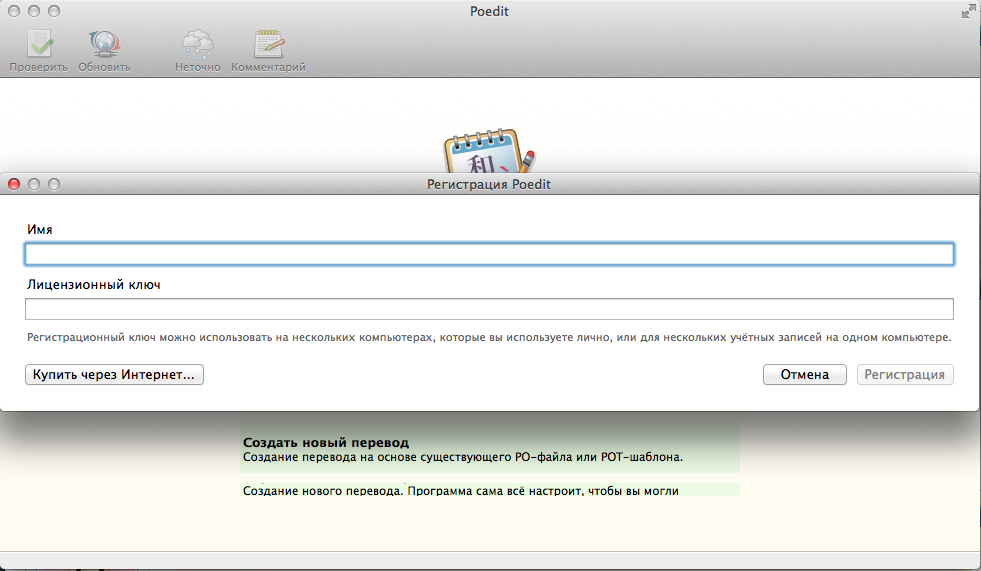Click the 'Создание перевода на основе' description text
The width and height of the screenshot is (981, 571).
463,457
